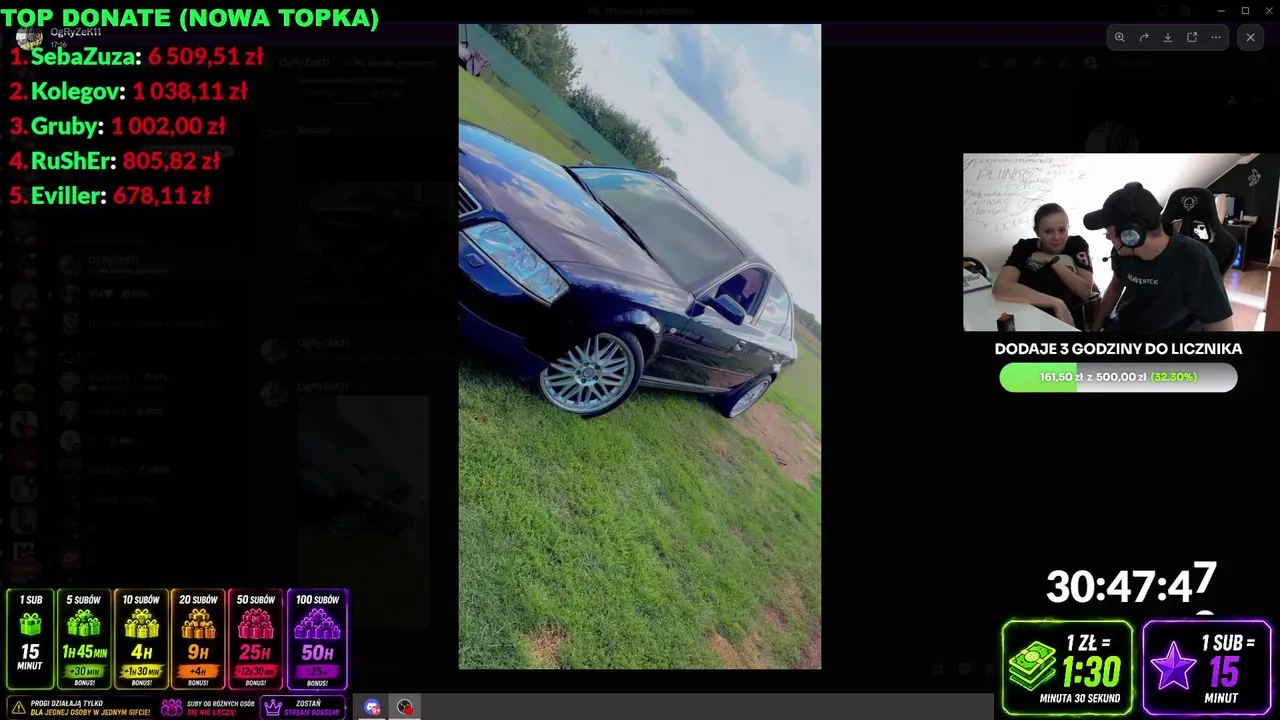Close the image viewer with the X button

click(1250, 38)
